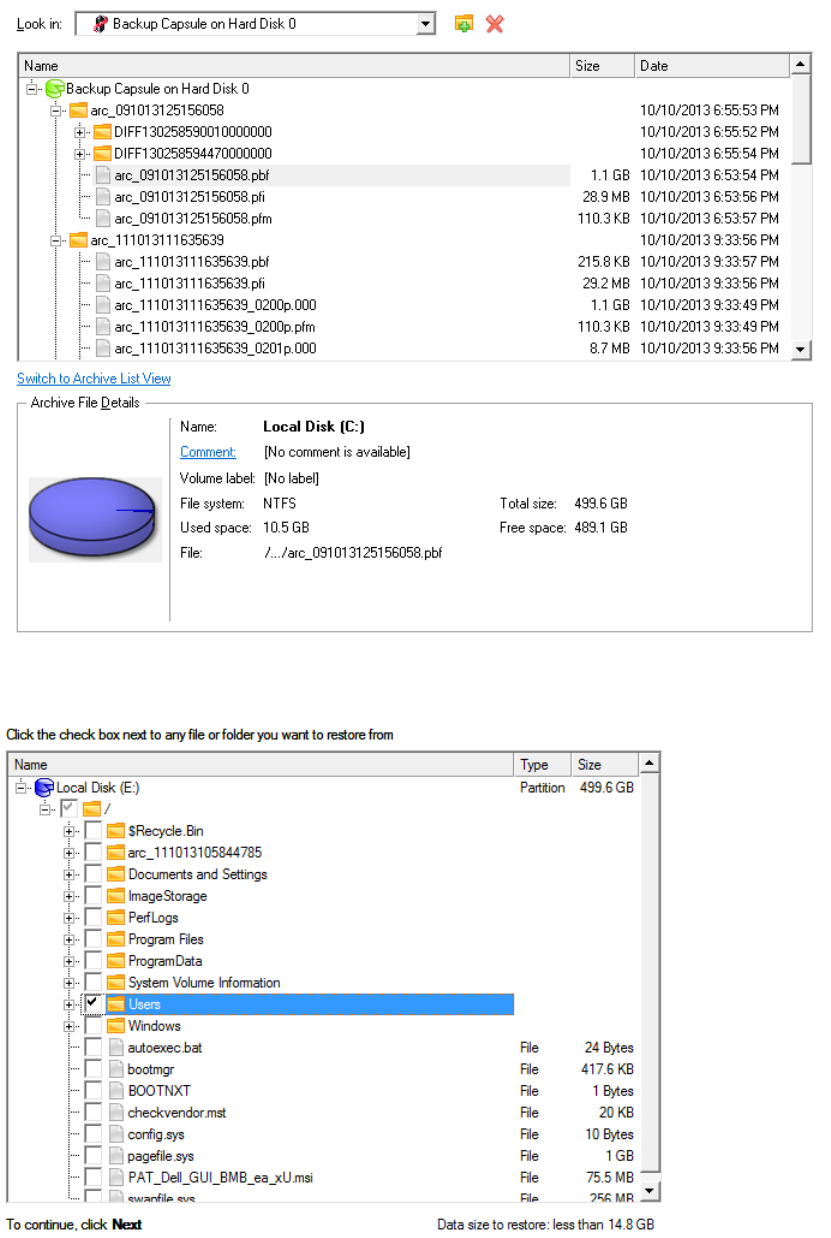Click the Size column header in restore list
This screenshot has height=1238, width=831.
tap(605, 765)
